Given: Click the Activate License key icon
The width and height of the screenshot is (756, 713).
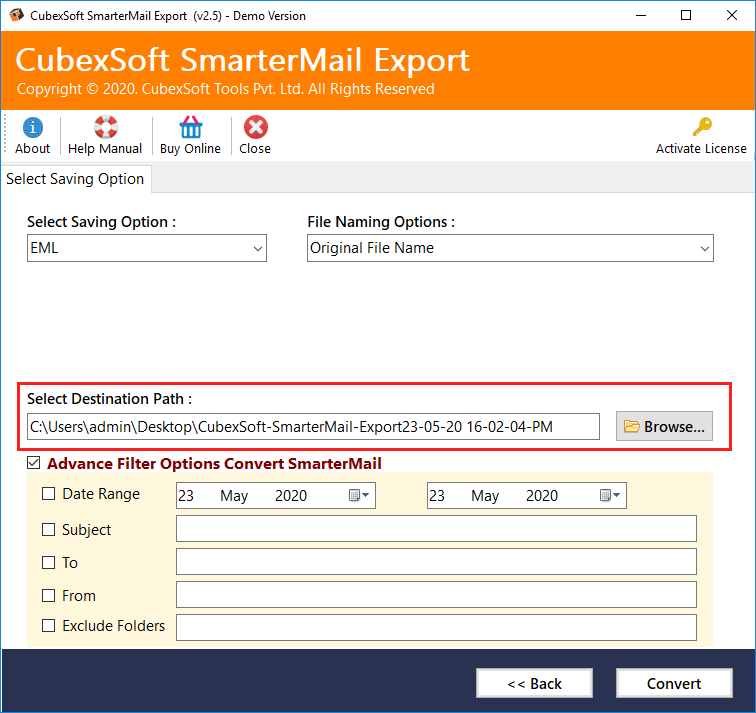Looking at the screenshot, I should tap(702, 127).
